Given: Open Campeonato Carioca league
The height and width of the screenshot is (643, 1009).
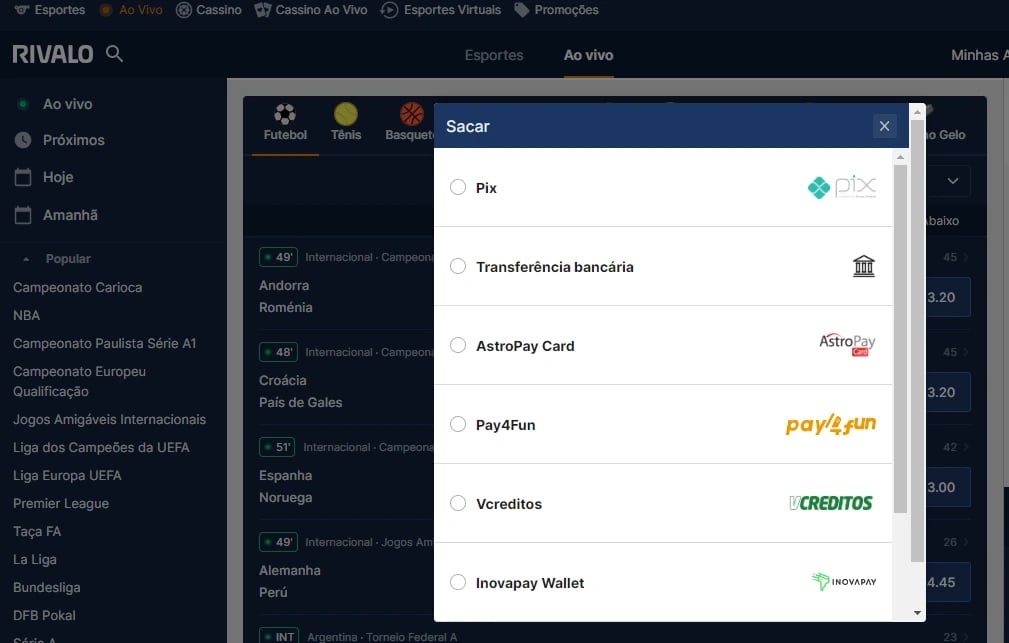Looking at the screenshot, I should pos(77,288).
